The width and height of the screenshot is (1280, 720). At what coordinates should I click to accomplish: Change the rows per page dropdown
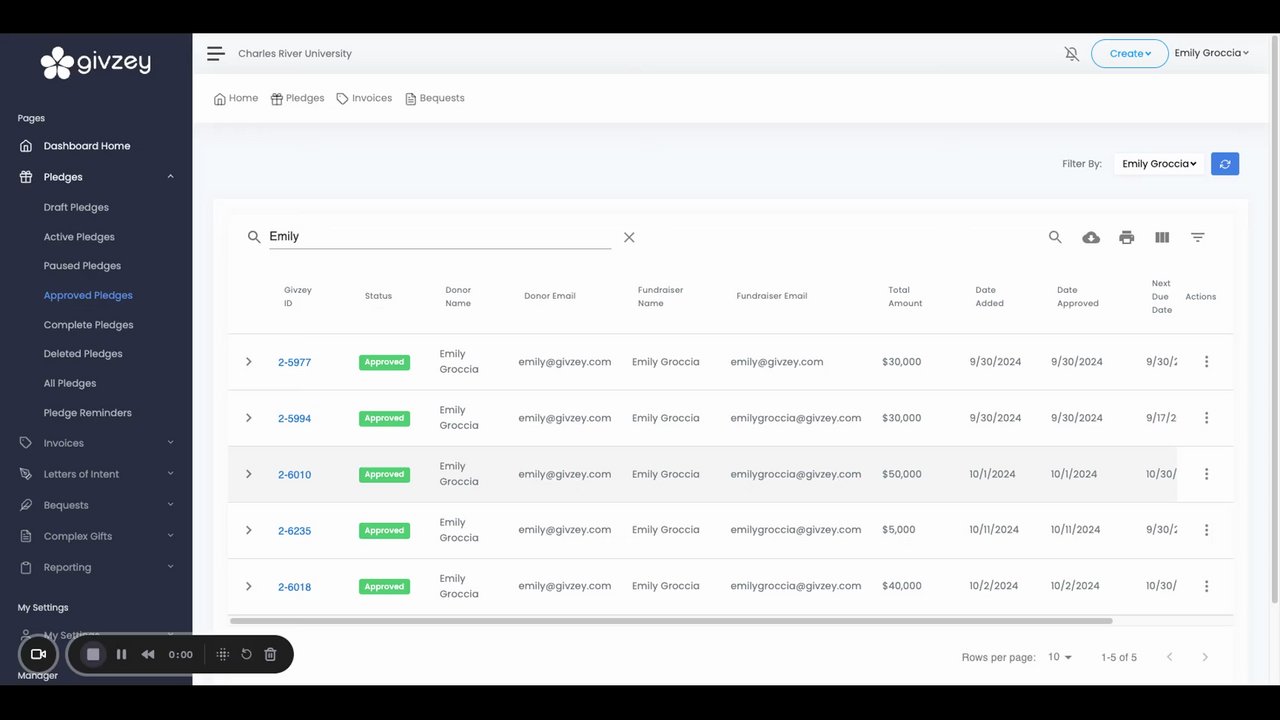(1060, 657)
